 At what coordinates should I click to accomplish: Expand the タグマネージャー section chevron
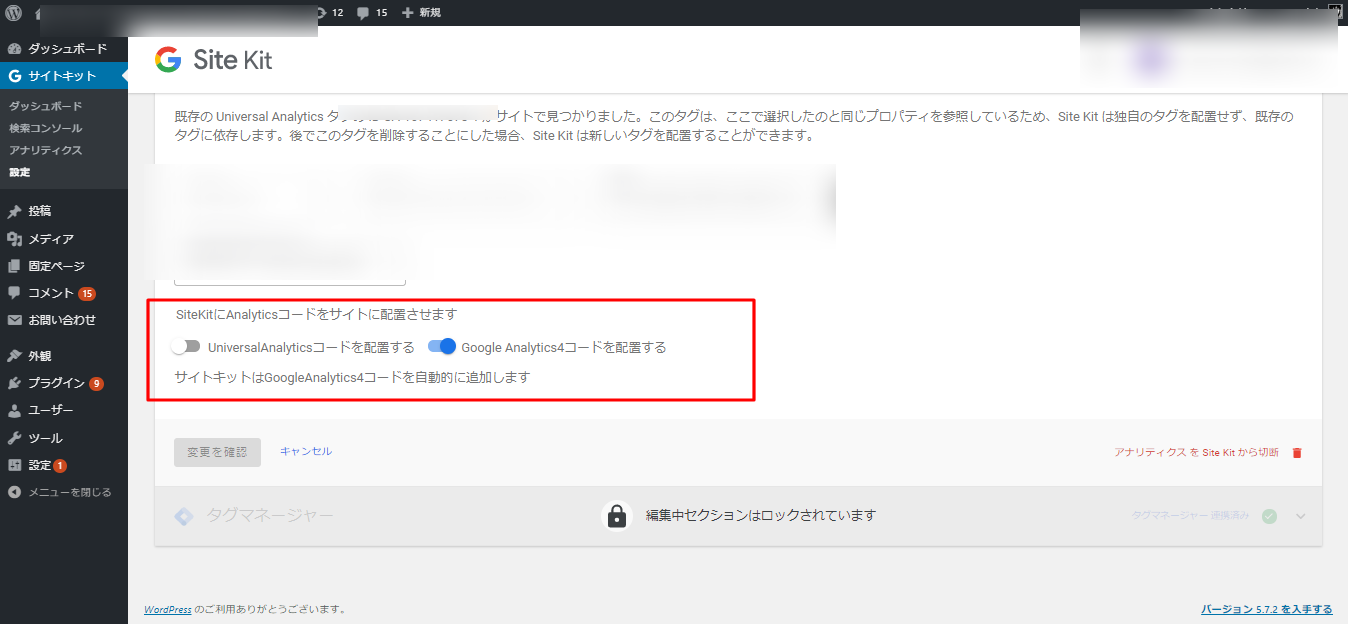click(1301, 516)
